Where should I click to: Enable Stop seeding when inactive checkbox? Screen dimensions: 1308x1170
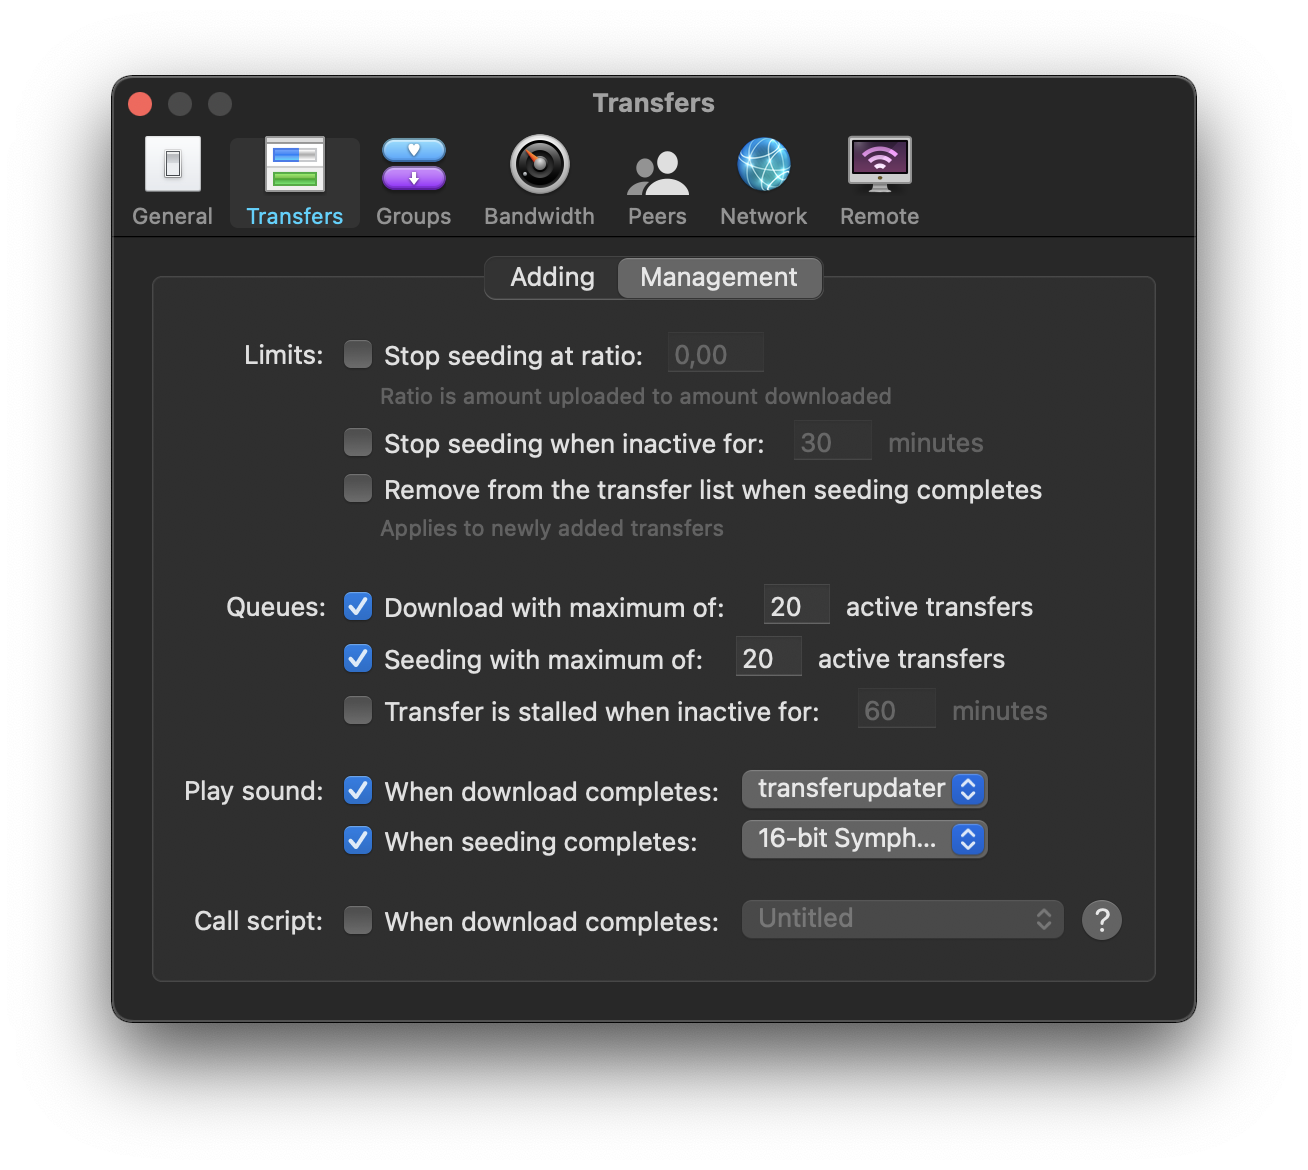(x=358, y=442)
